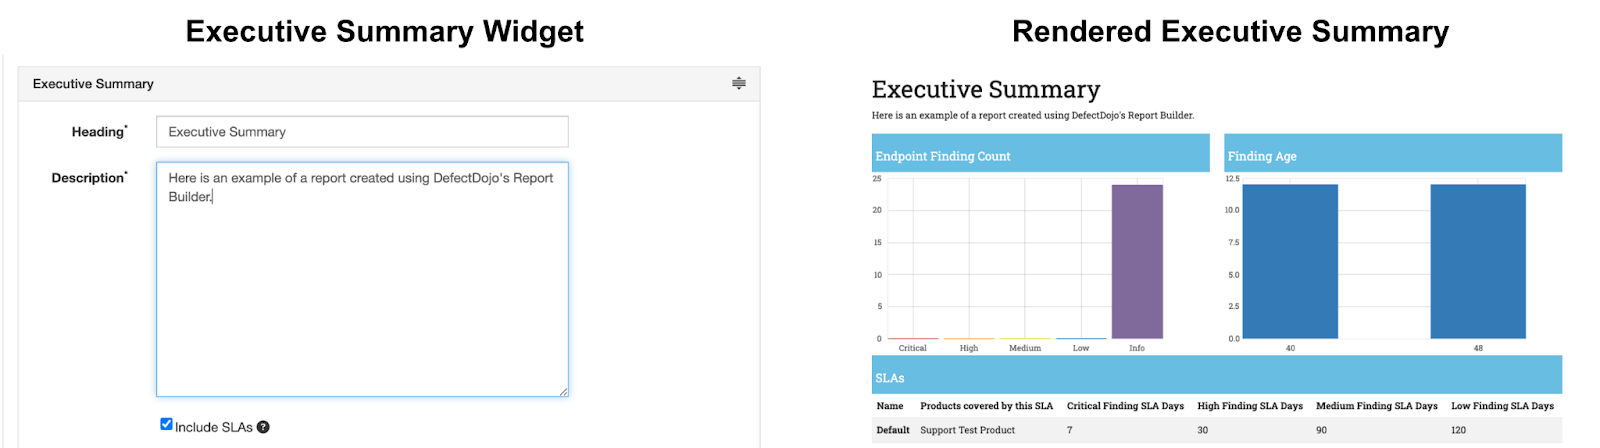
Task: Click the Support Test Product cell
Action: 967,430
